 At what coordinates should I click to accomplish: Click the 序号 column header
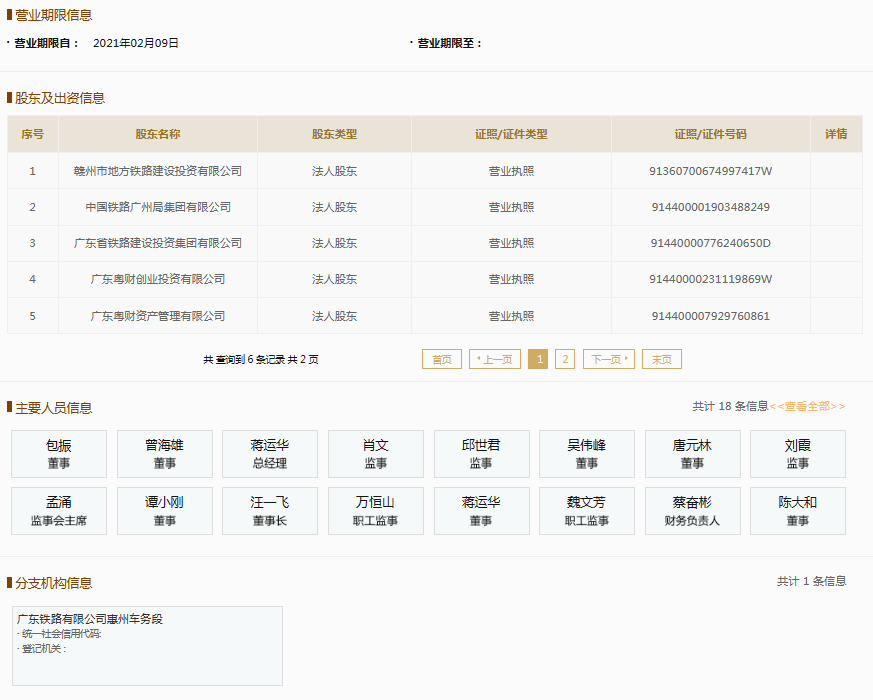32,134
